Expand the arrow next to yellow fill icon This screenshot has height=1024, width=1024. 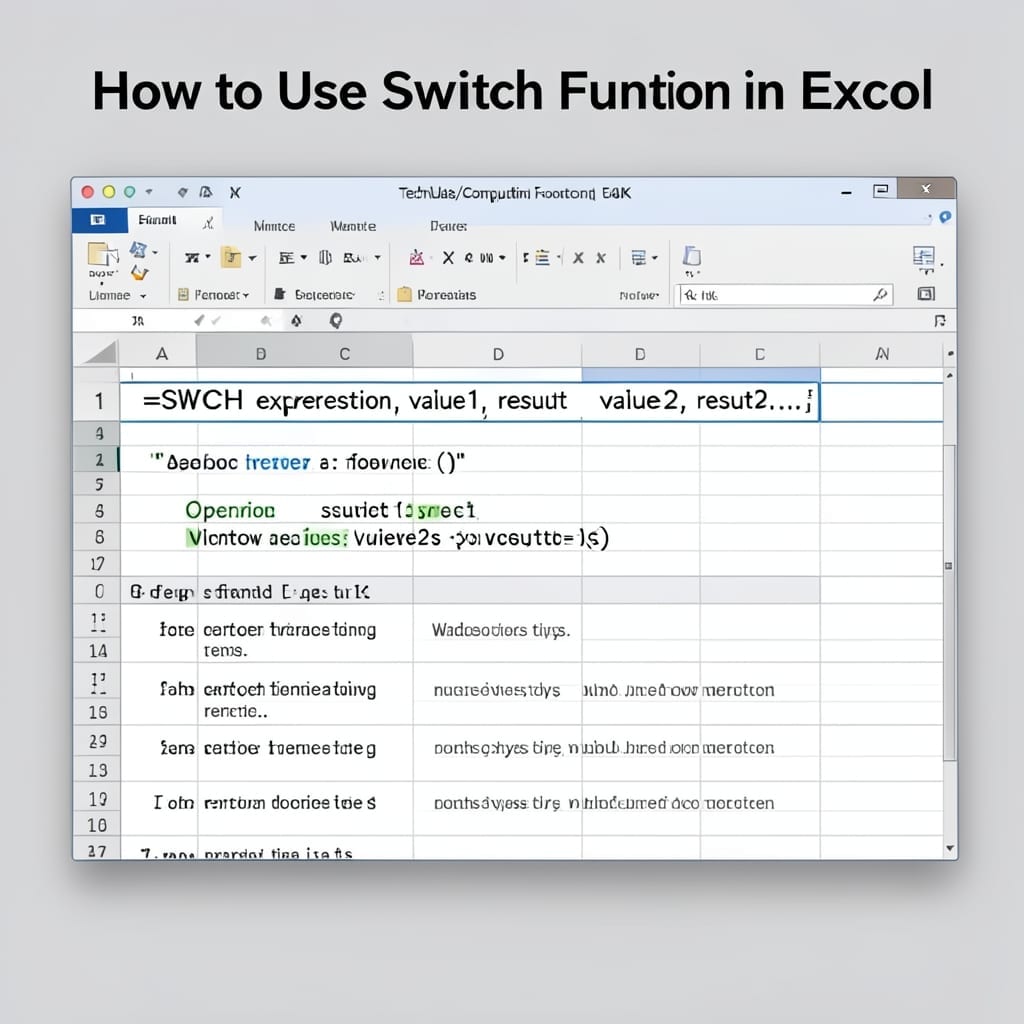(x=252, y=258)
